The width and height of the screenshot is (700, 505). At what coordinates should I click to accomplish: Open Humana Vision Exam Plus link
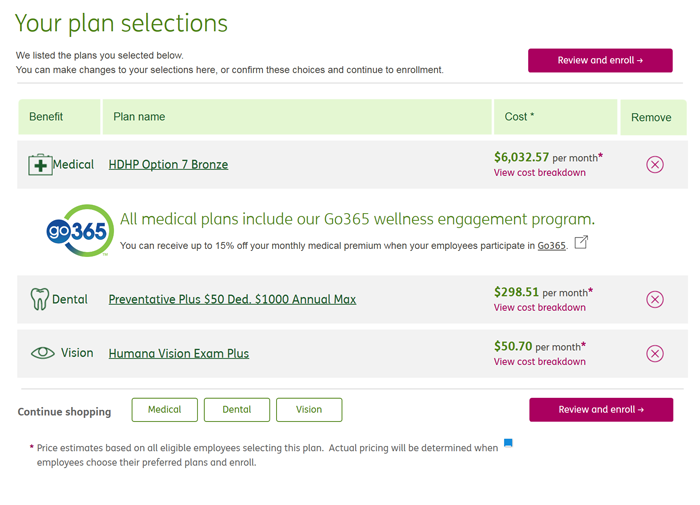pos(179,353)
